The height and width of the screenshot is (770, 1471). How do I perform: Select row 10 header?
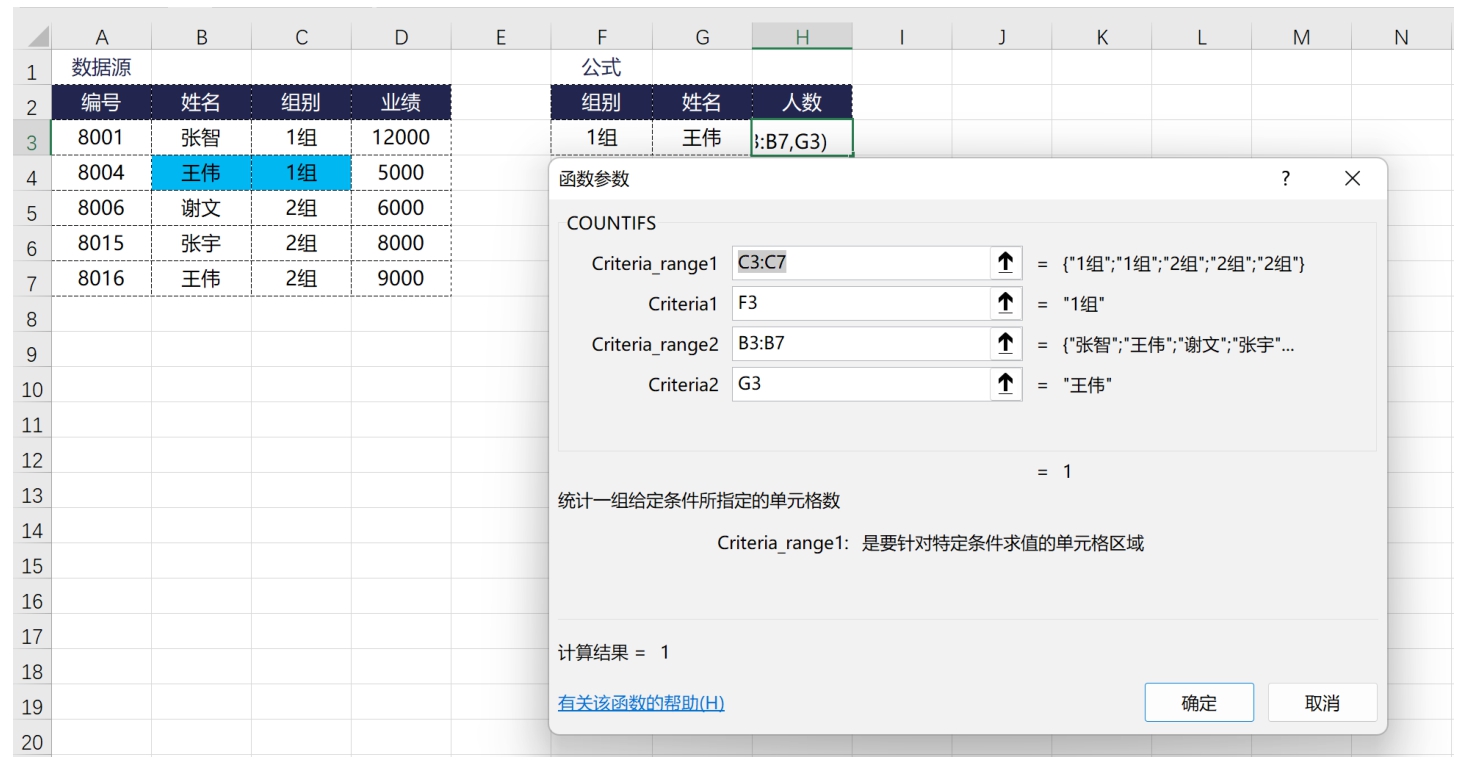[x=32, y=390]
